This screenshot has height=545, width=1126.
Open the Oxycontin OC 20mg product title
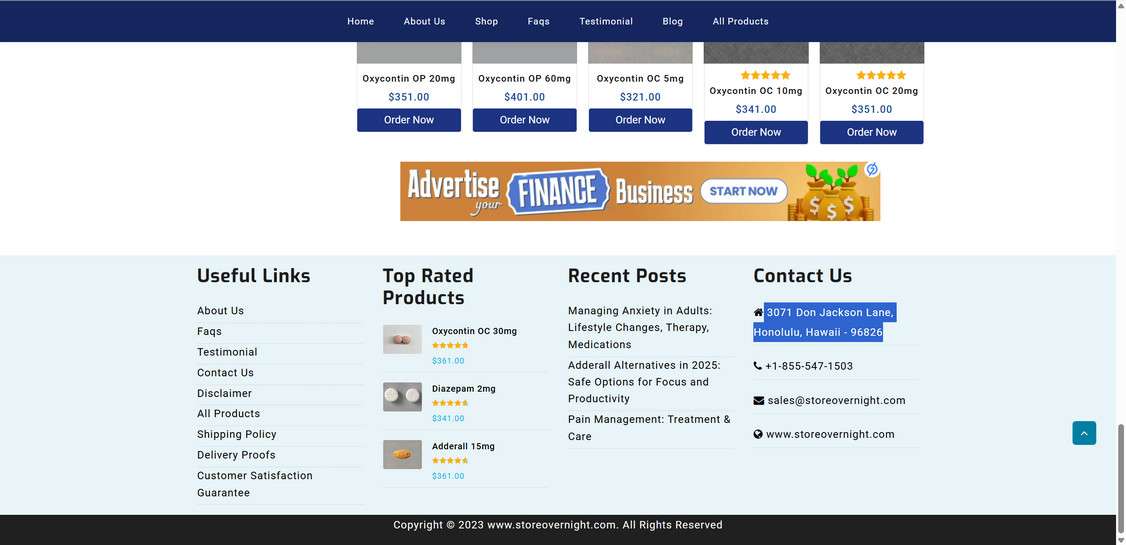pyautogui.click(x=872, y=91)
